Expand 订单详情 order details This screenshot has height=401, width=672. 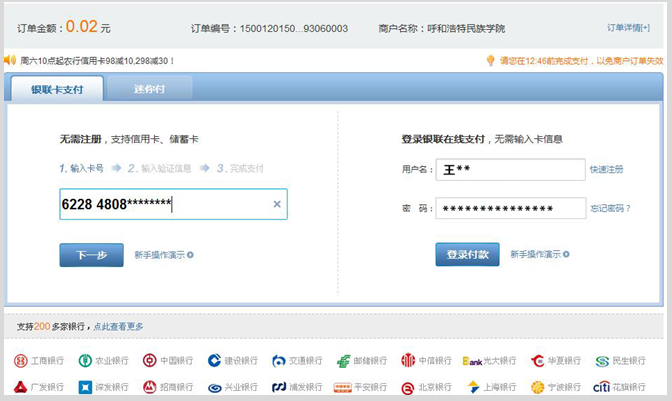click(x=635, y=27)
